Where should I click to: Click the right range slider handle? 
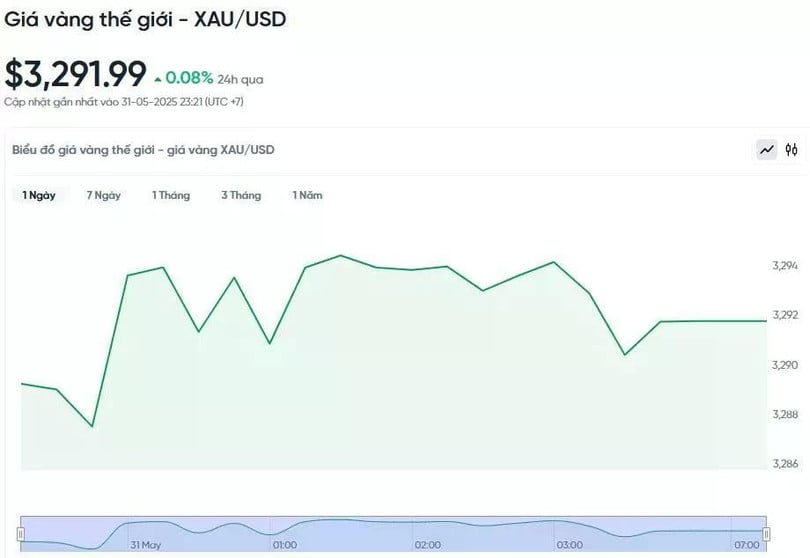[767, 533]
